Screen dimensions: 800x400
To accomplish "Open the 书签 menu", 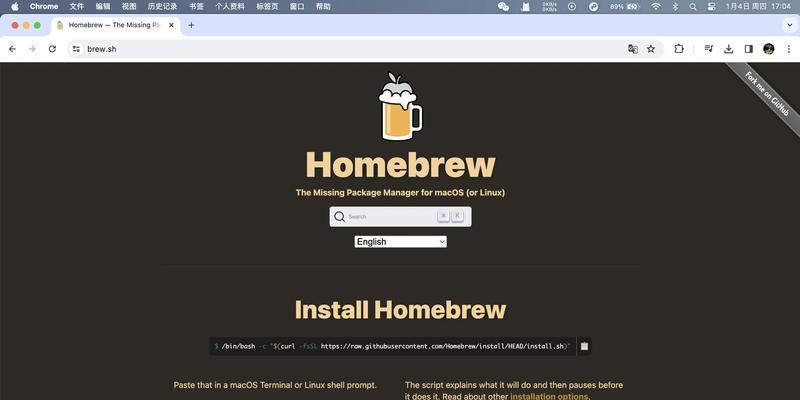I will [196, 7].
